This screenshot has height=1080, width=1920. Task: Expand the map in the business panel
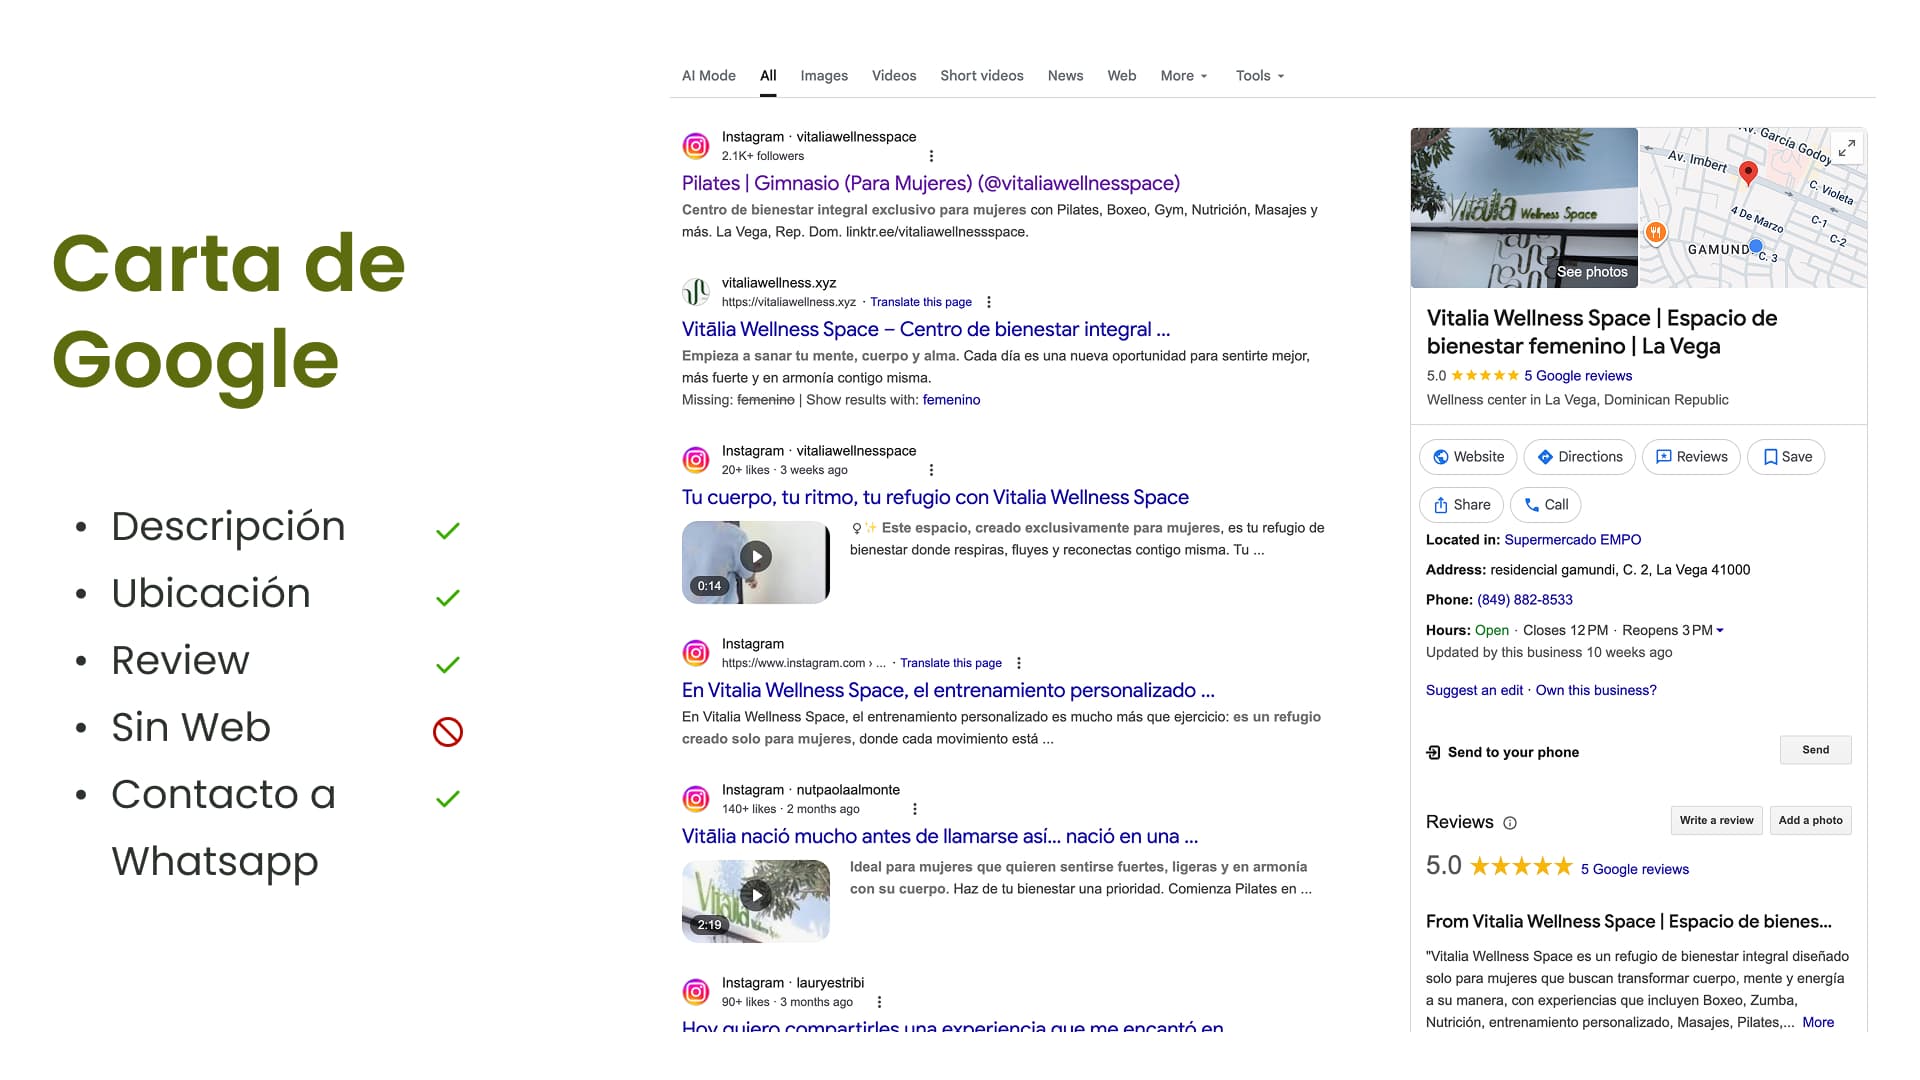tap(1847, 148)
